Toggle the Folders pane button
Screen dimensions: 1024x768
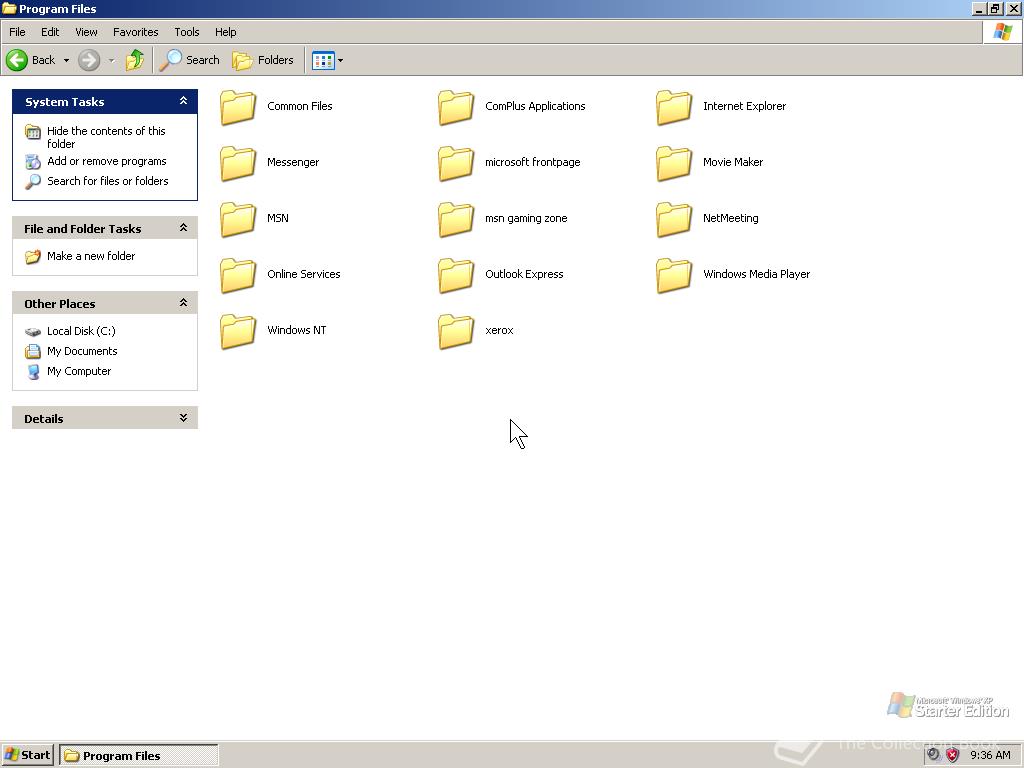pos(263,60)
